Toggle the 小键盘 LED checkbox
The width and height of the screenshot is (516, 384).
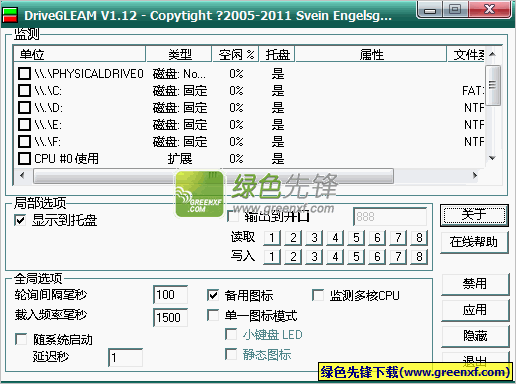point(231,334)
